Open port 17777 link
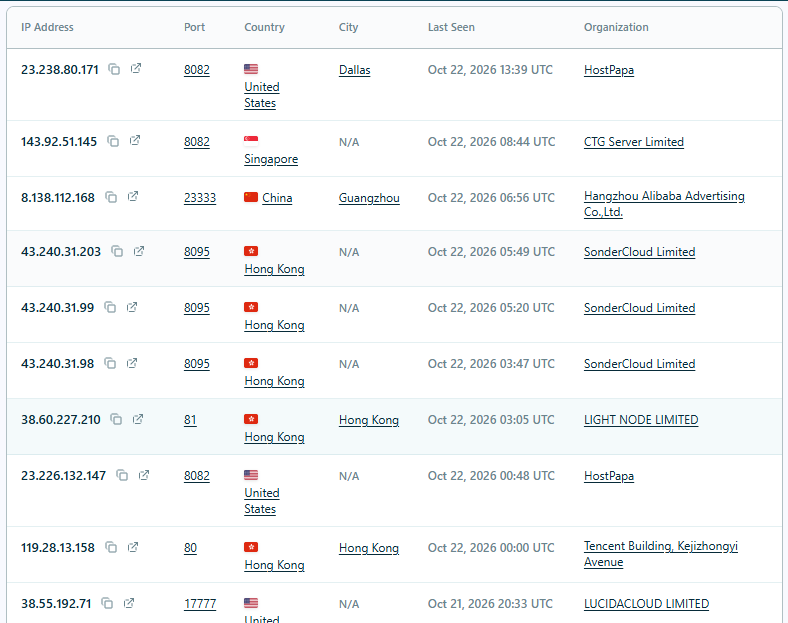Image resolution: width=788 pixels, height=623 pixels. click(200, 604)
